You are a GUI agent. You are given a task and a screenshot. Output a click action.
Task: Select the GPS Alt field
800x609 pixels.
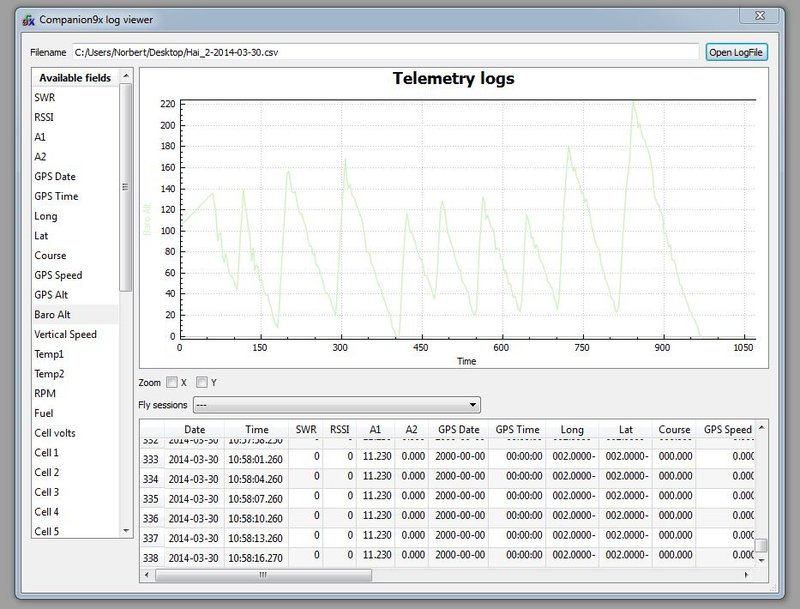[x=75, y=295]
